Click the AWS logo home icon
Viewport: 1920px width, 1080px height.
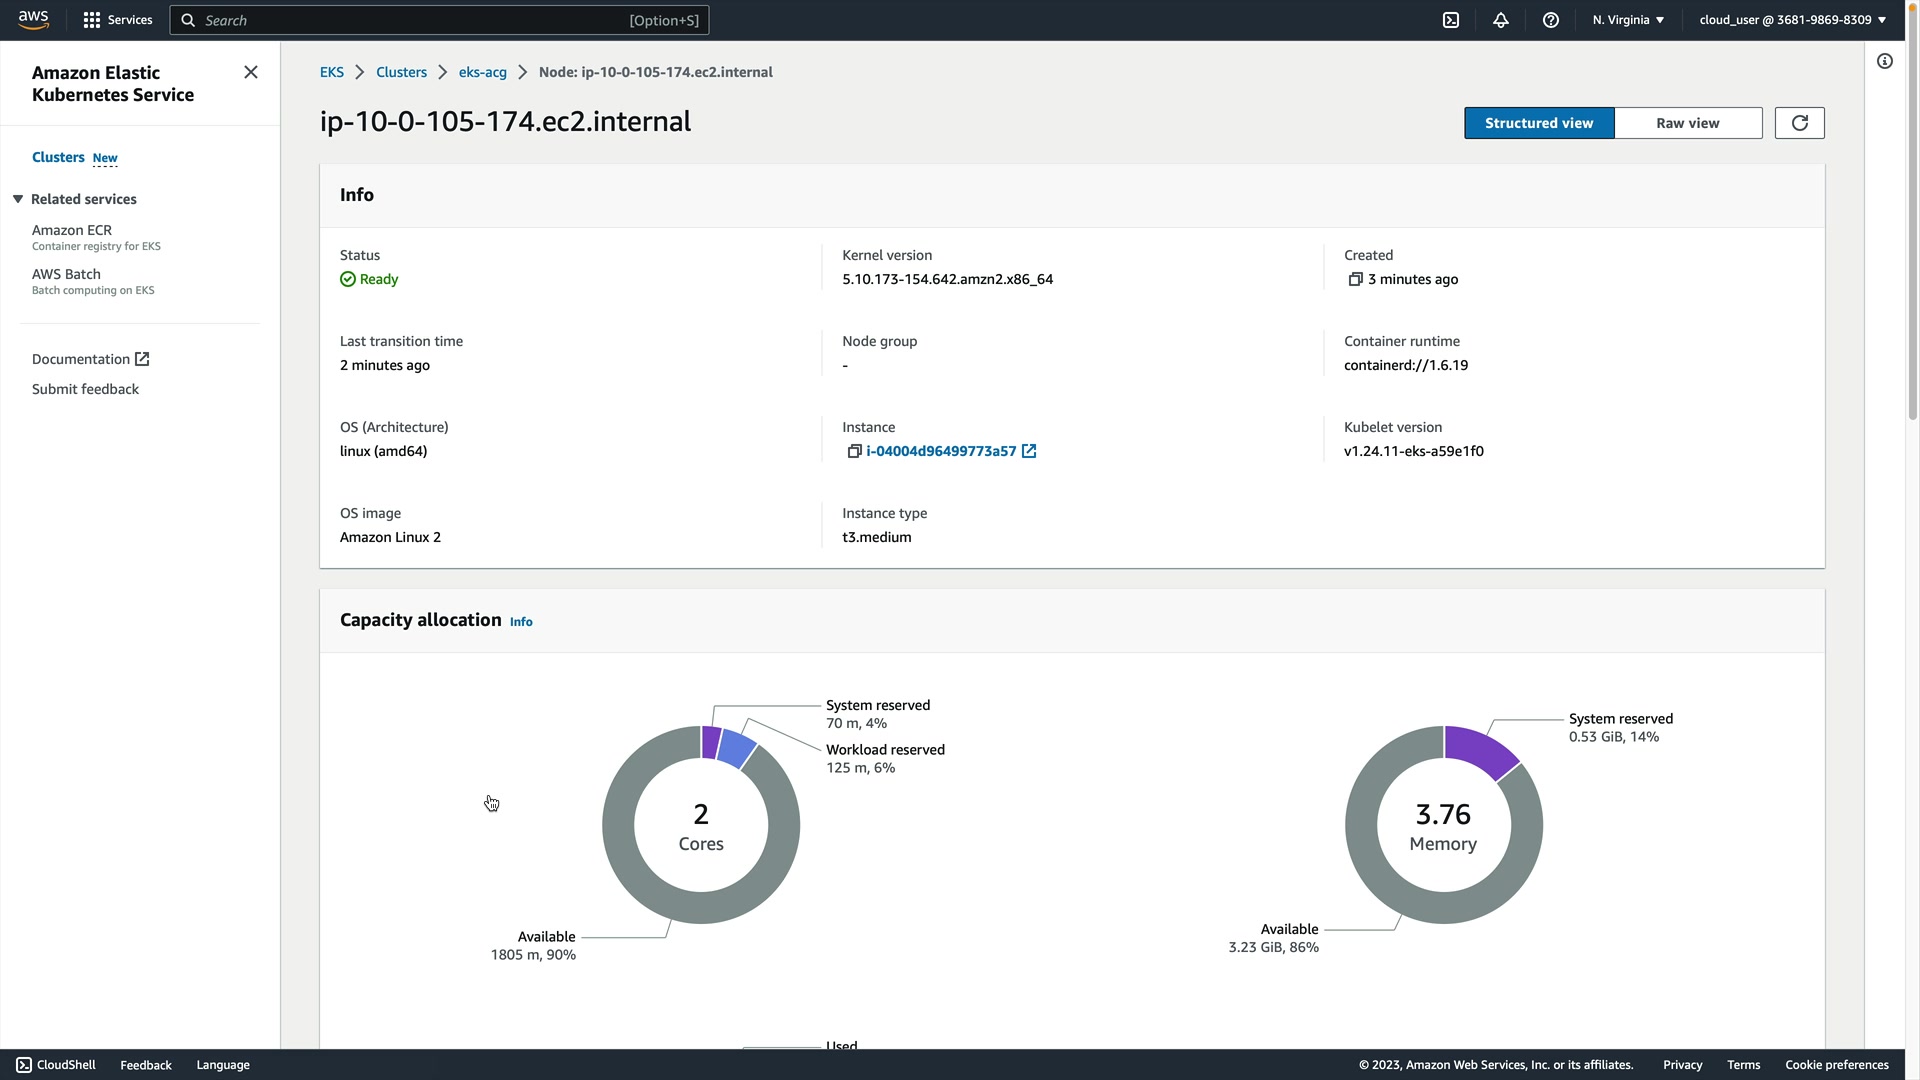point(33,19)
